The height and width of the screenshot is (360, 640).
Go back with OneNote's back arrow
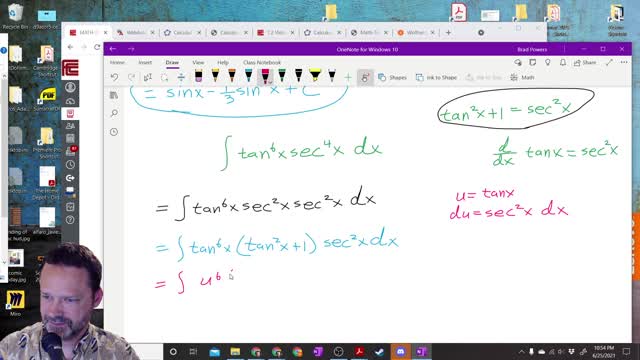click(113, 49)
